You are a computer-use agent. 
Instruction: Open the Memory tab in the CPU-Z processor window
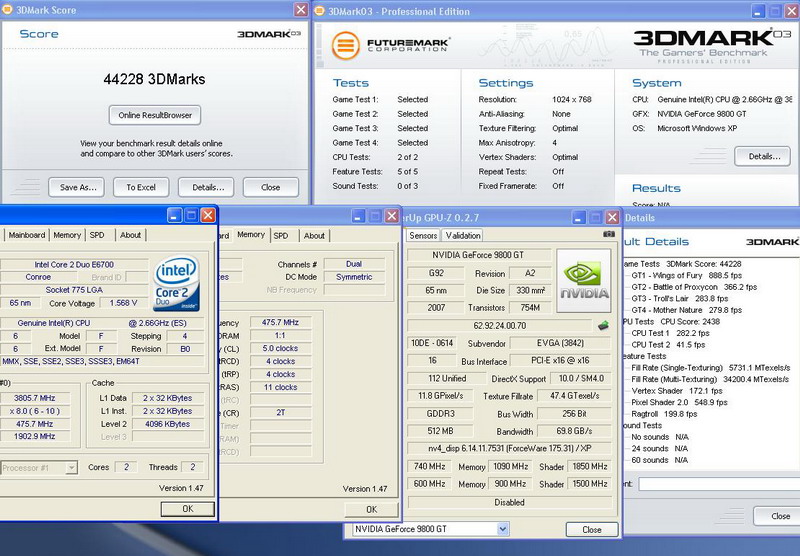coord(67,235)
